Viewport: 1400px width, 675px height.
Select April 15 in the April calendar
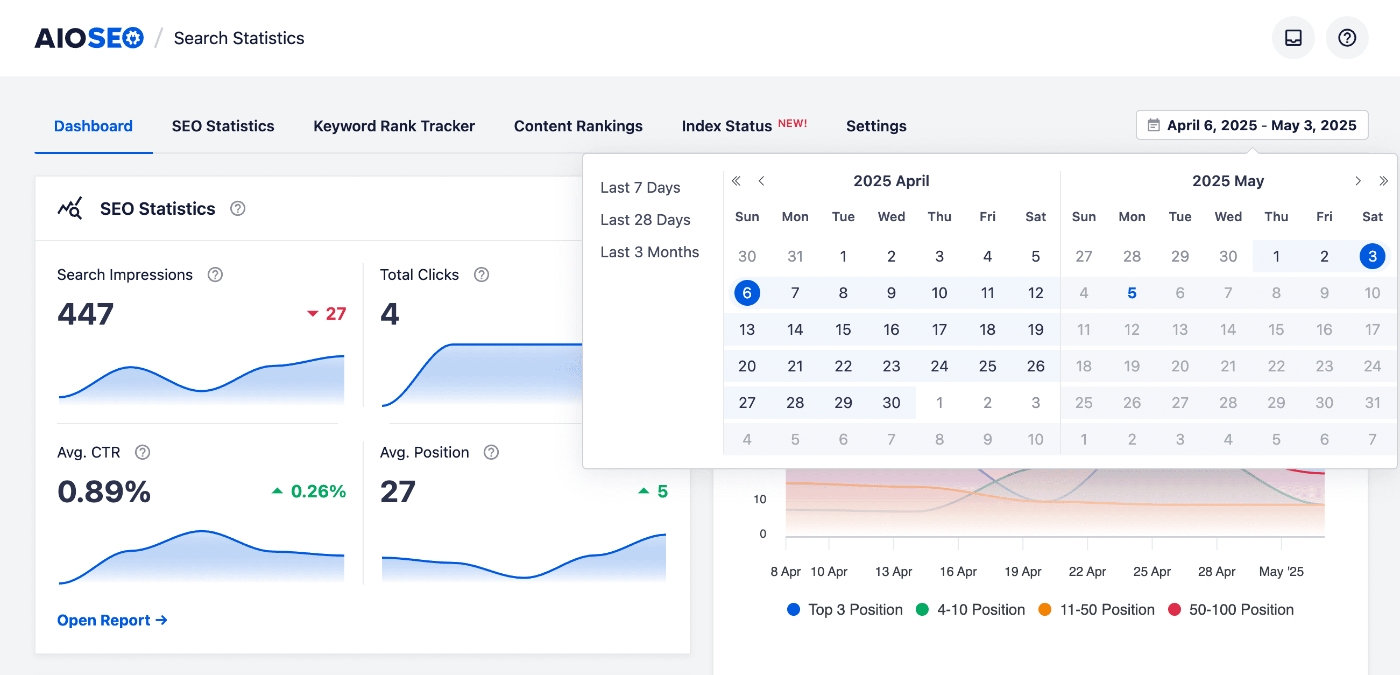click(843, 329)
